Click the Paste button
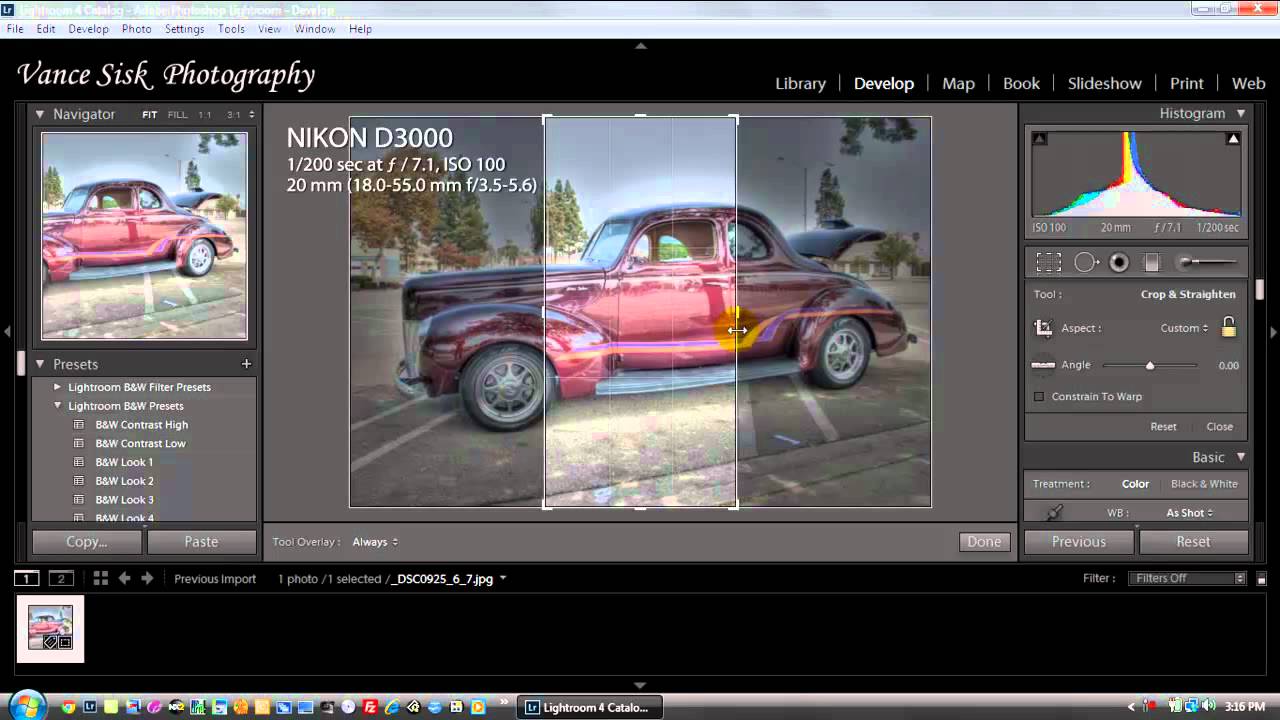Viewport: 1280px width, 720px height. [x=201, y=542]
